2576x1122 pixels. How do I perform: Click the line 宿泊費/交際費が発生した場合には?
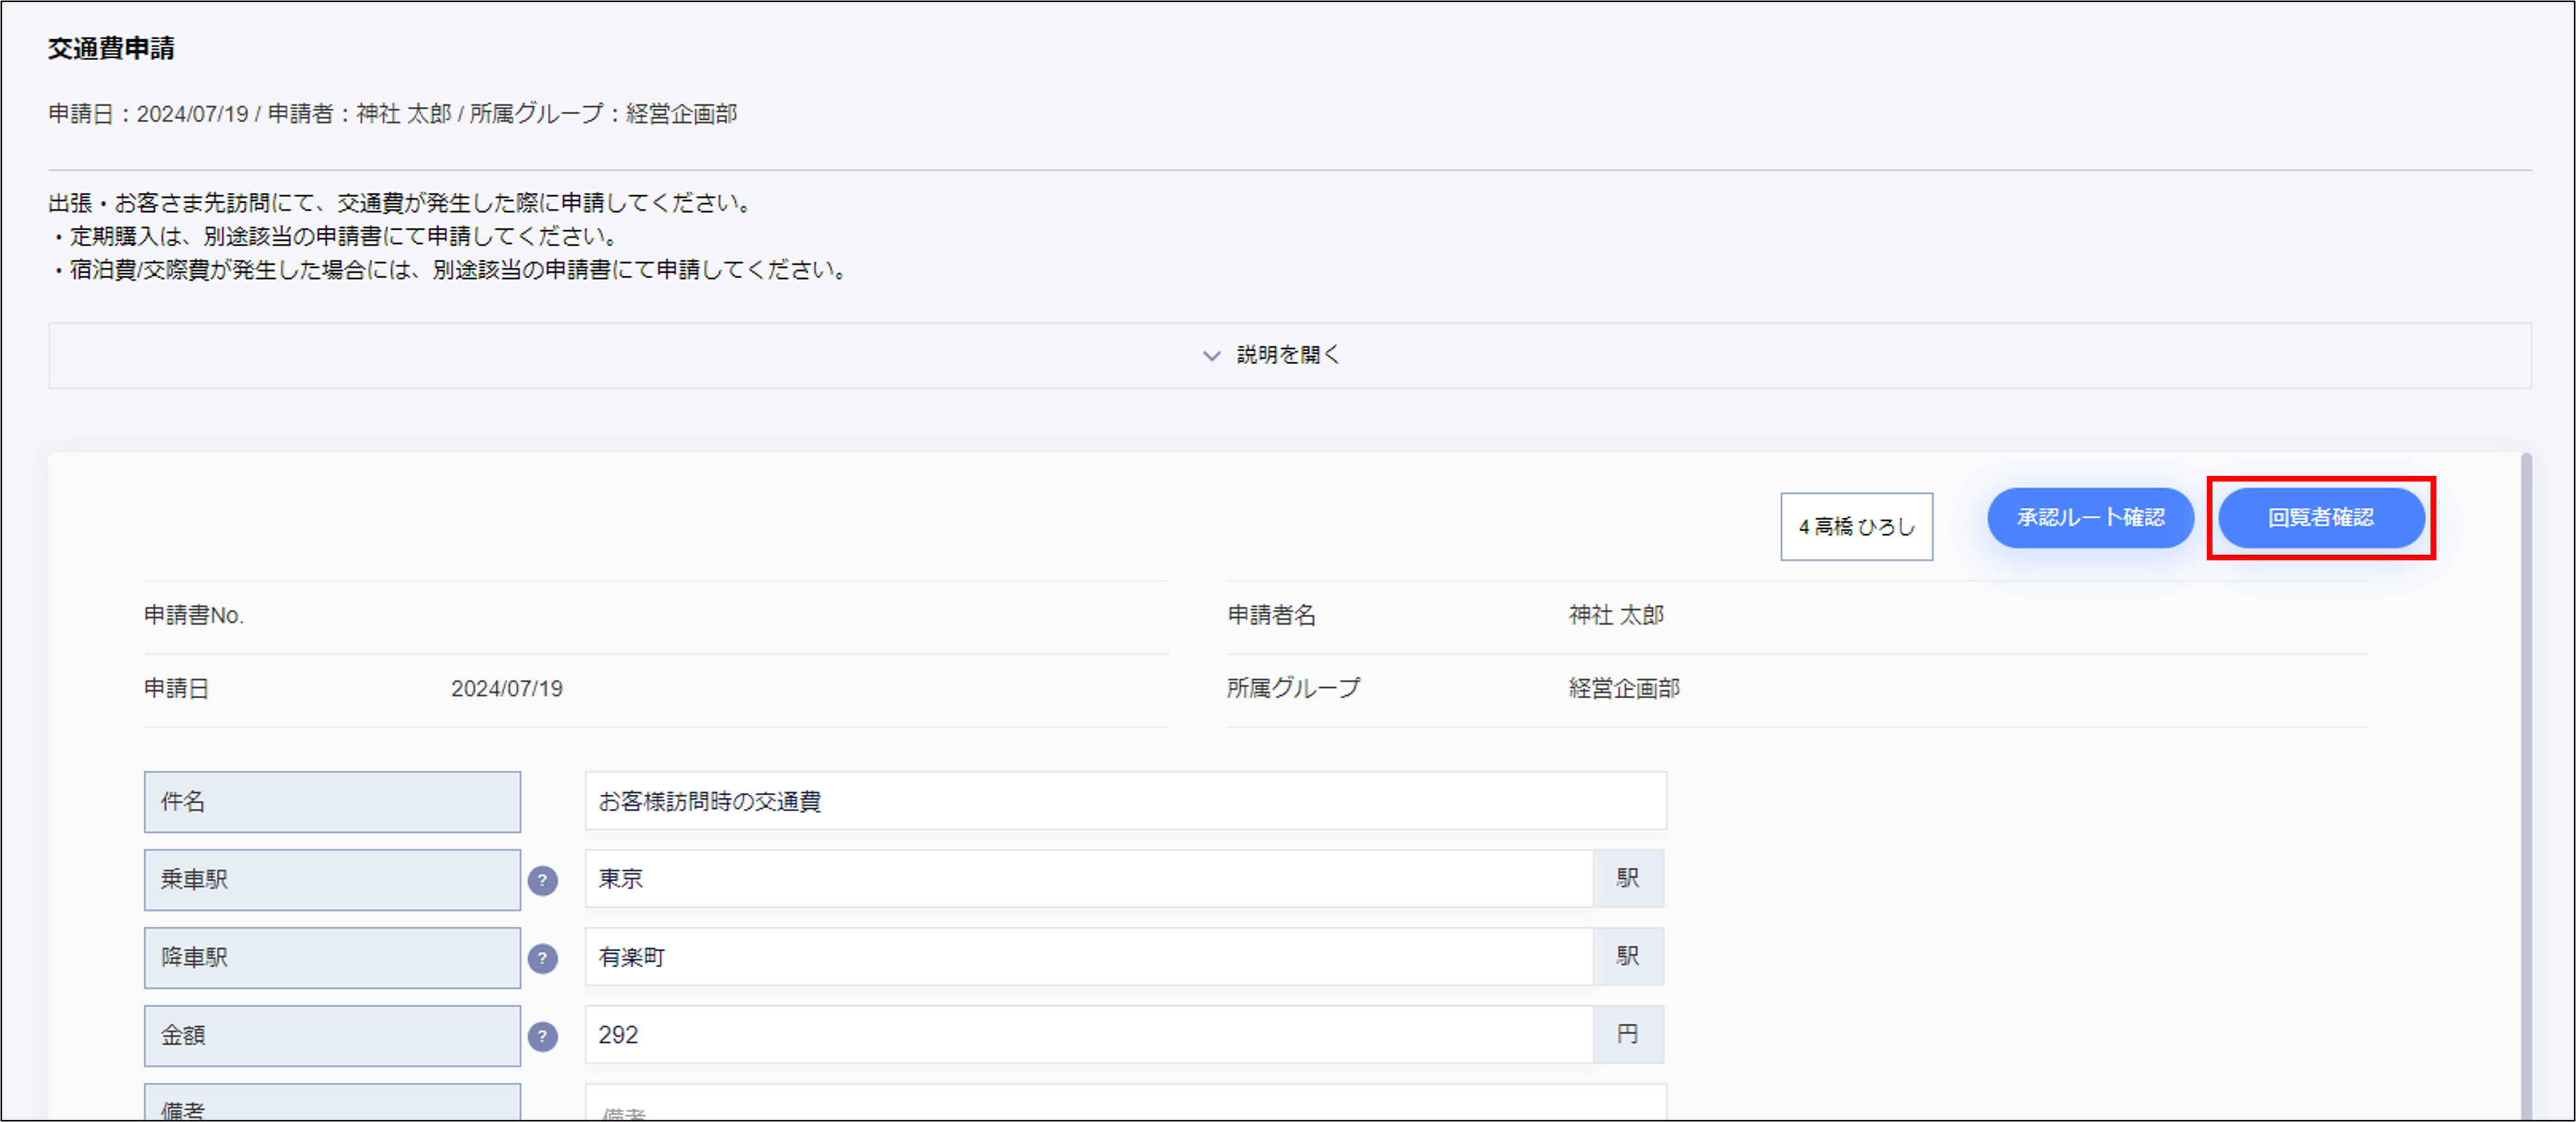(x=451, y=270)
